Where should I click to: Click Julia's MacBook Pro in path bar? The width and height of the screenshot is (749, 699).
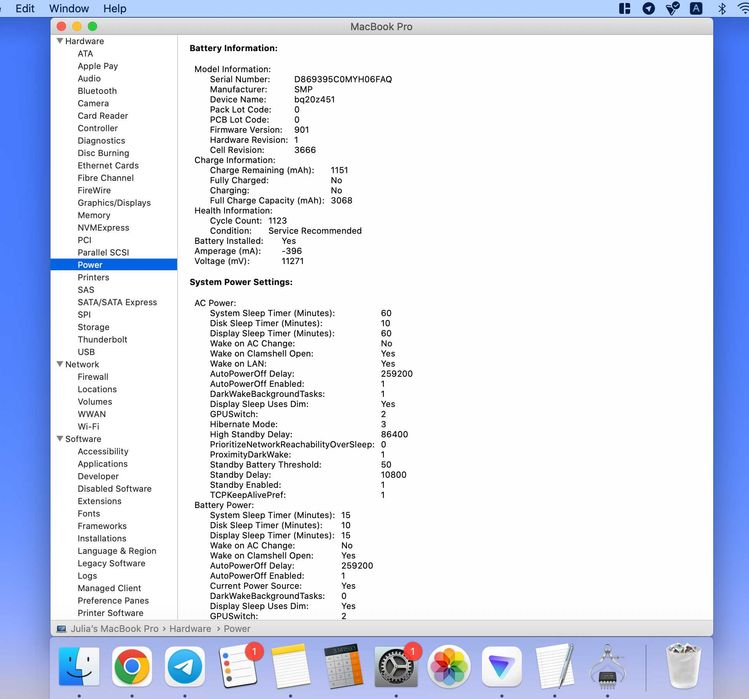pos(115,629)
